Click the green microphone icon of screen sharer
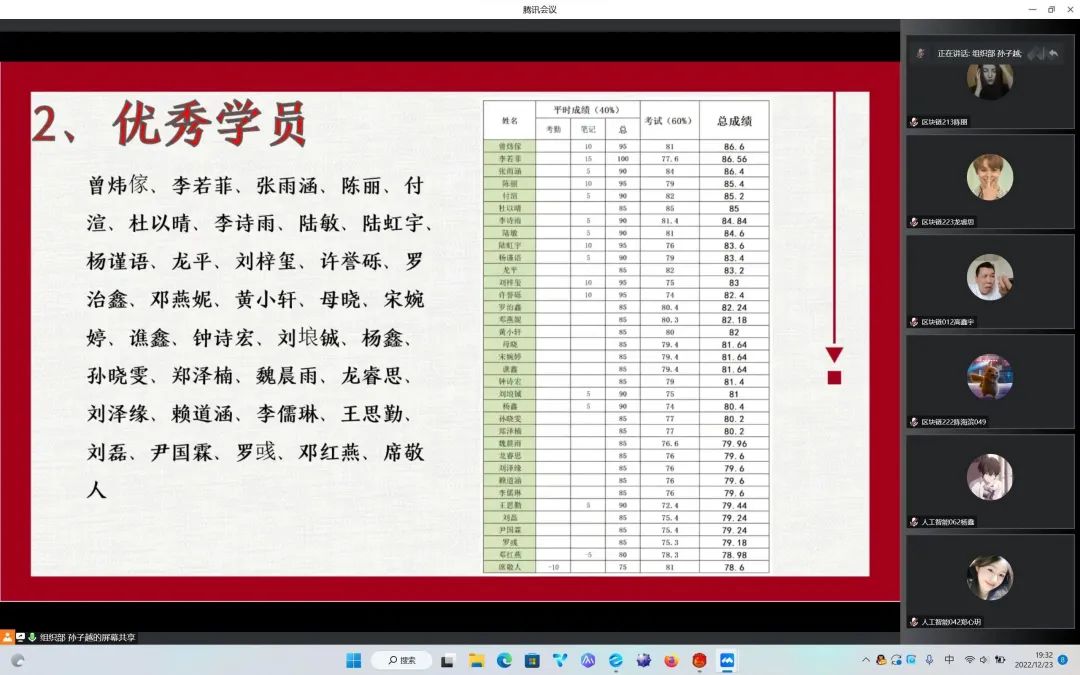This screenshot has height=675, width=1080. pos(32,637)
